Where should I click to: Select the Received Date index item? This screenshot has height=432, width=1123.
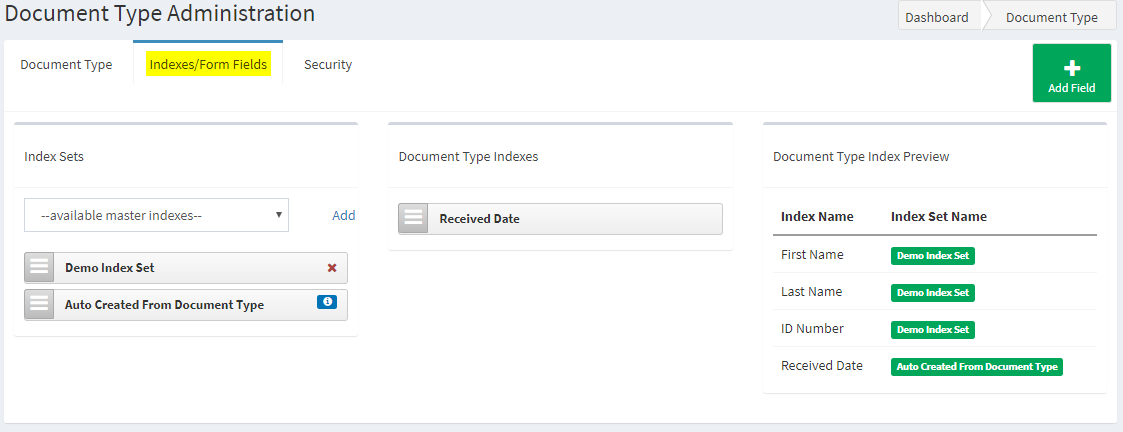click(560, 219)
